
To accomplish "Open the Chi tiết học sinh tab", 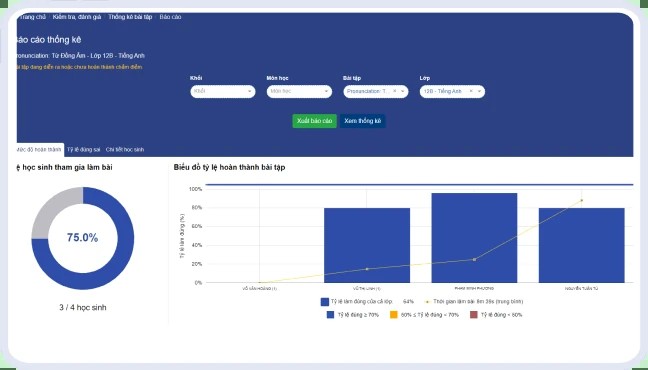I will click(125, 150).
